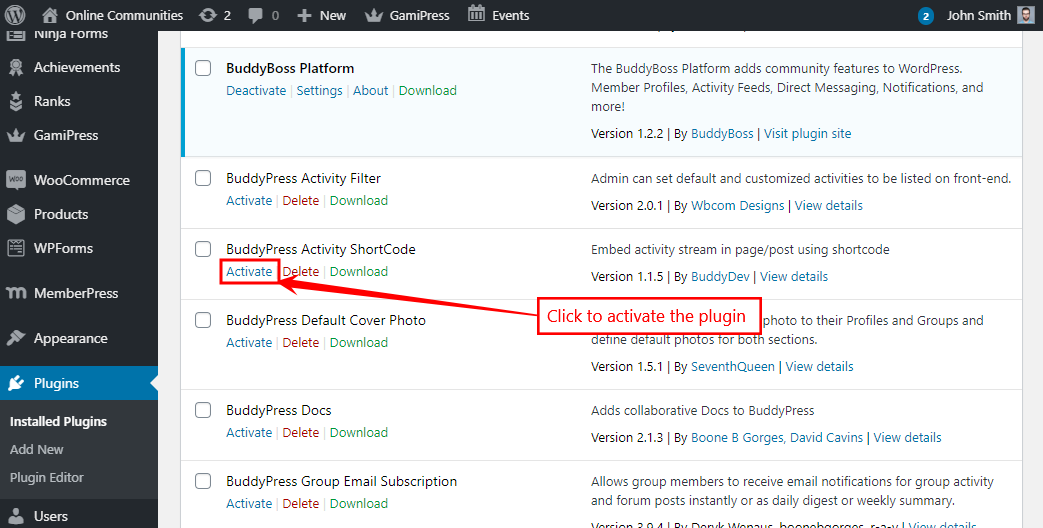Screen dimensions: 1043x528
Task: Select the BuddyPress Activity Filter checkbox
Action: [x=203, y=178]
